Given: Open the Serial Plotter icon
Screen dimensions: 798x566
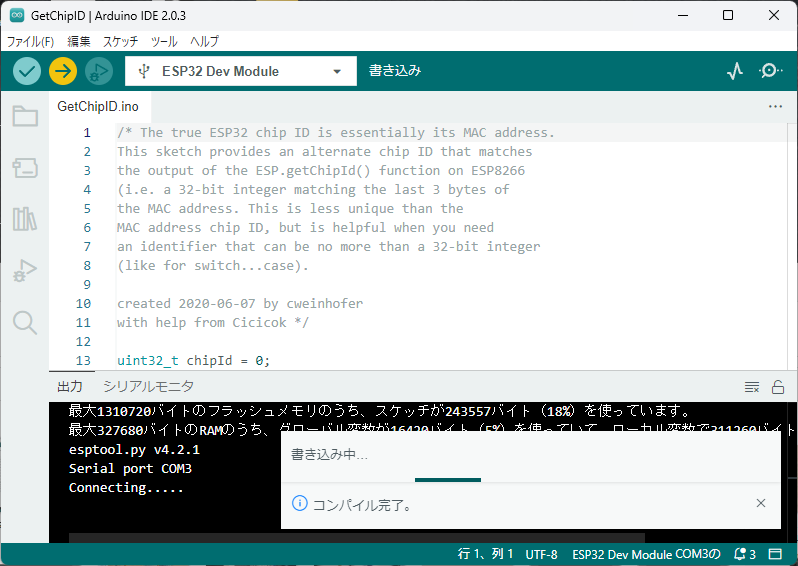Looking at the screenshot, I should click(735, 71).
